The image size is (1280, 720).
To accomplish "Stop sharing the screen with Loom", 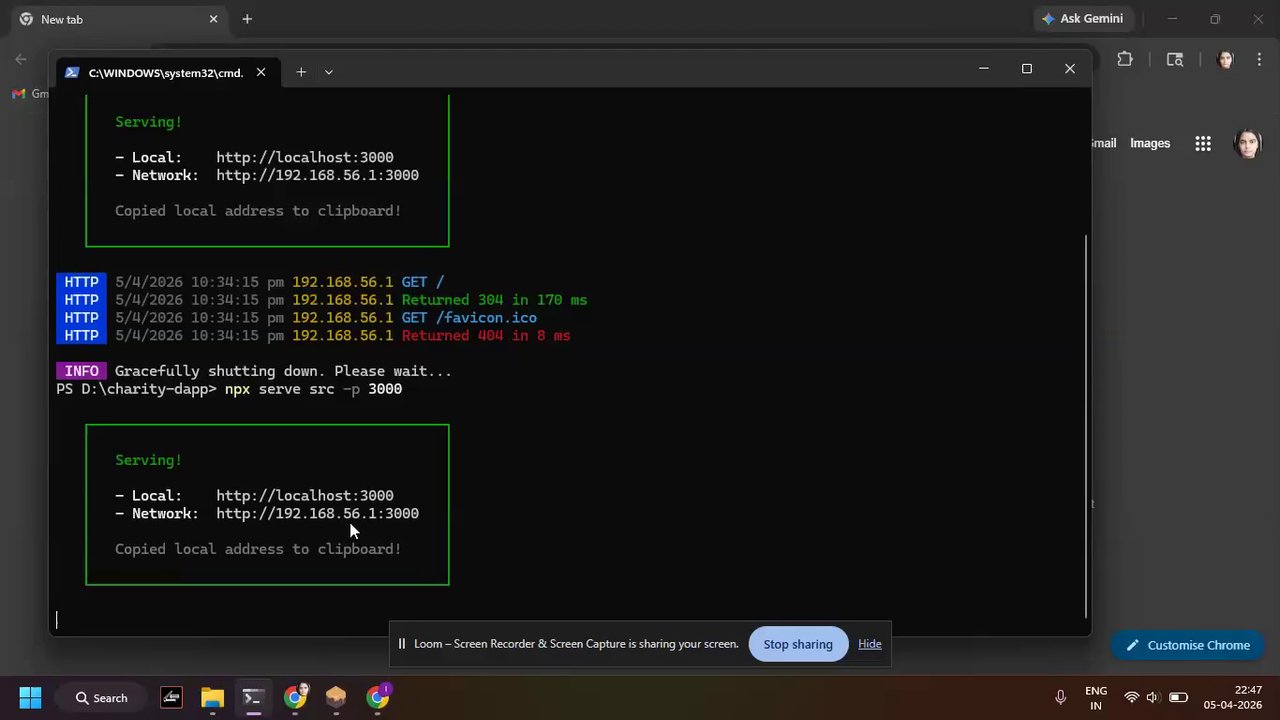I will (798, 644).
